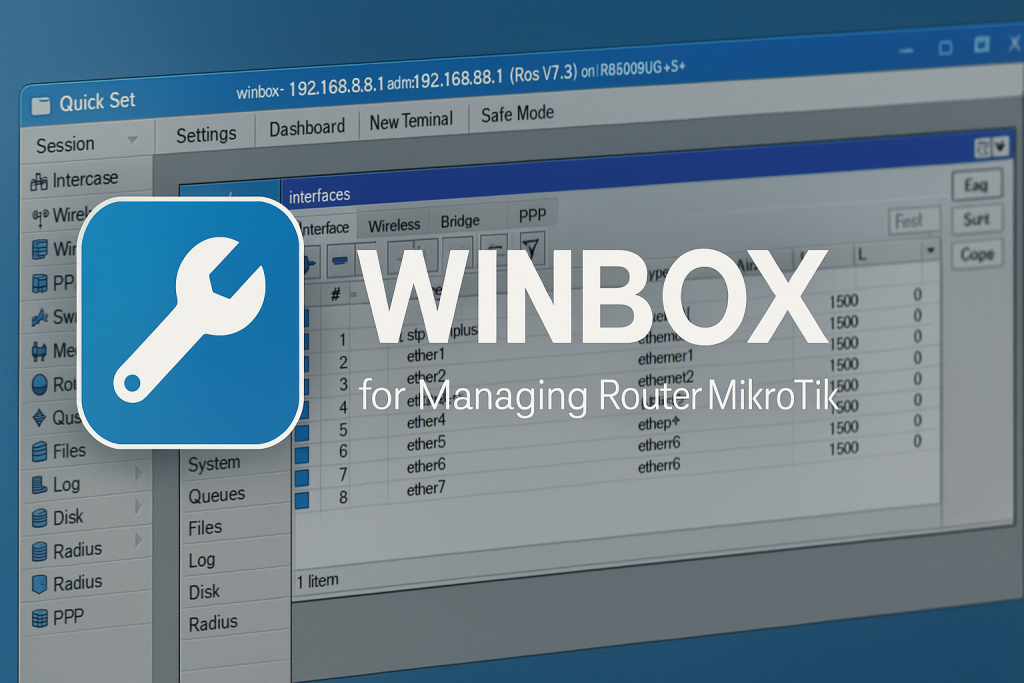Click the icon left of interfaces window arrow

[x=982, y=149]
